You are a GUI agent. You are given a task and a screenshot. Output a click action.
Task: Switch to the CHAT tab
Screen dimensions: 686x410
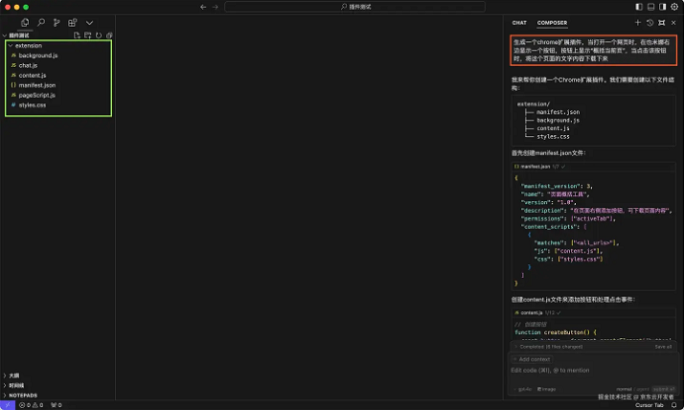(519, 22)
